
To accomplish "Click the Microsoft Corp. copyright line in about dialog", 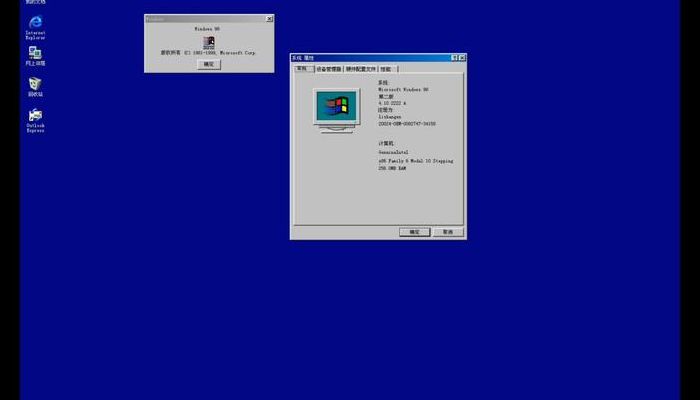I will tap(208, 53).
